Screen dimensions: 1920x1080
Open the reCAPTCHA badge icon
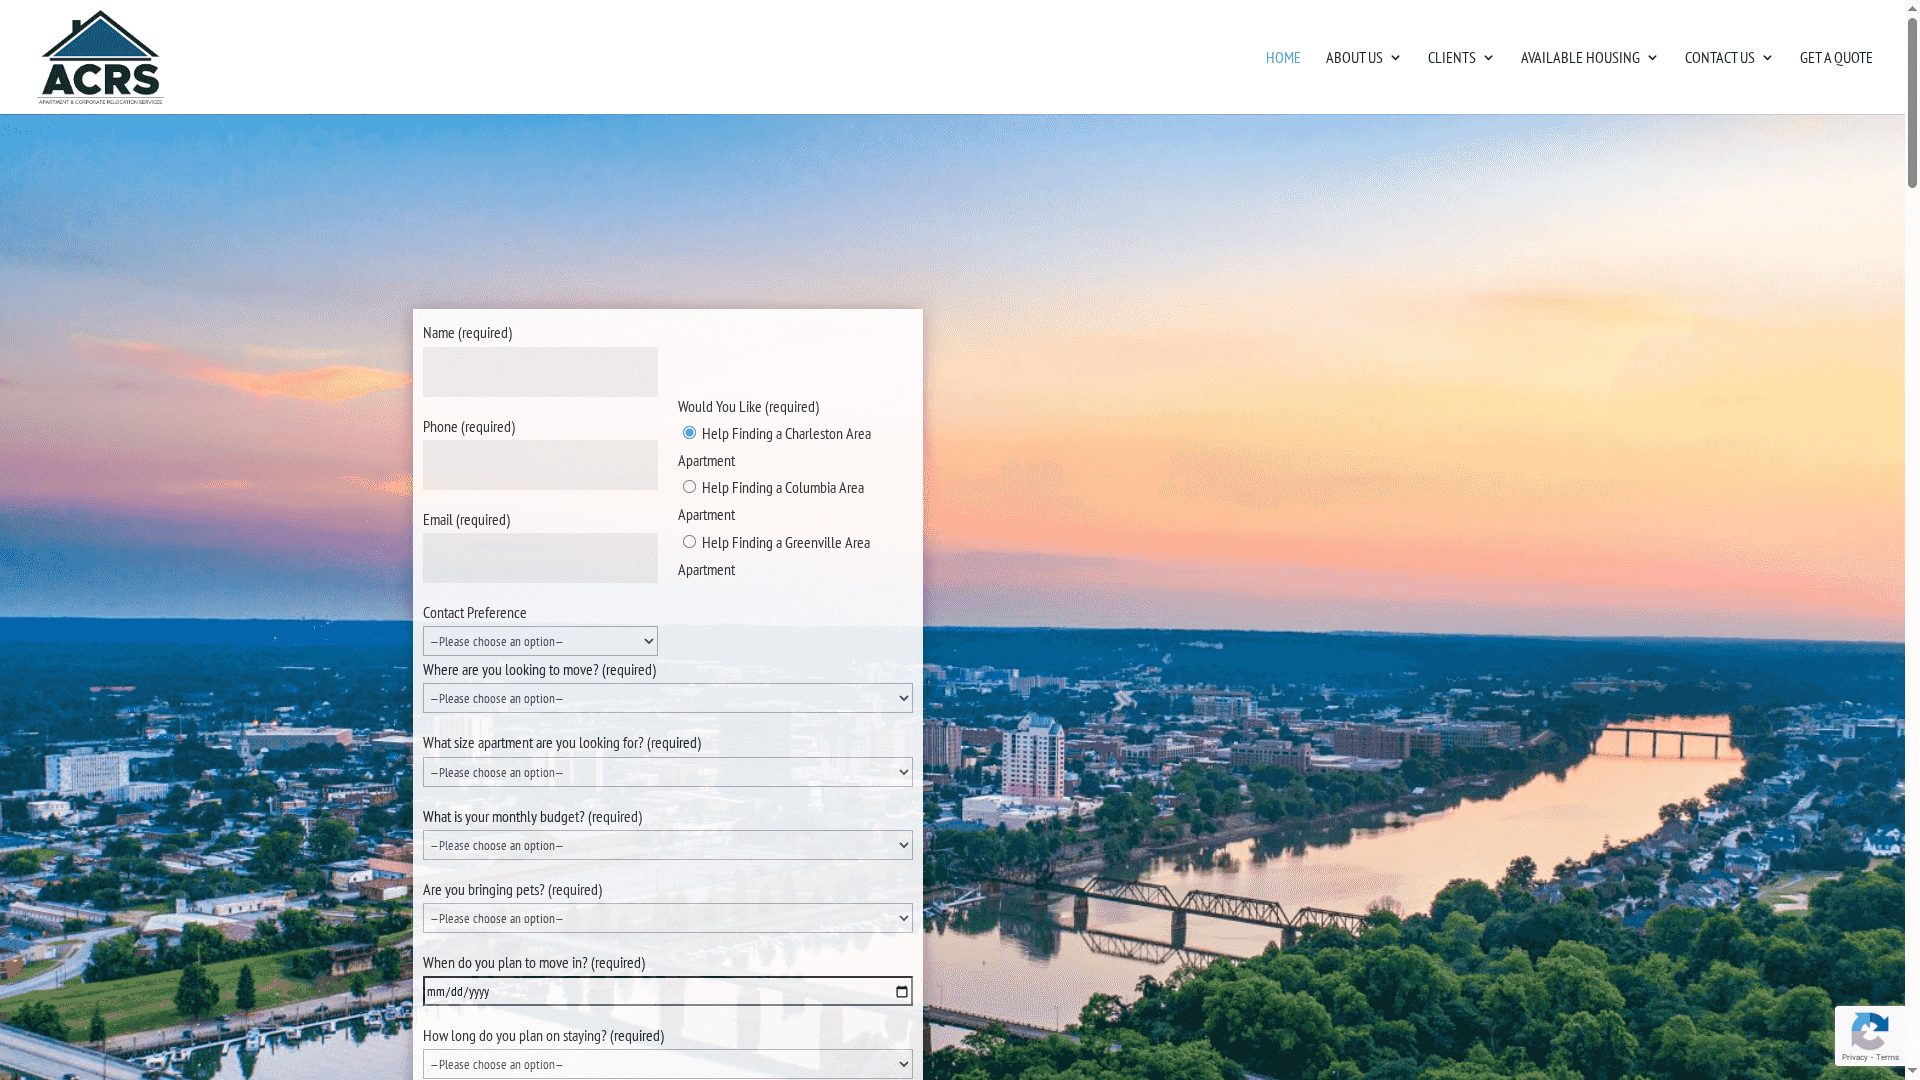pyautogui.click(x=1869, y=1030)
